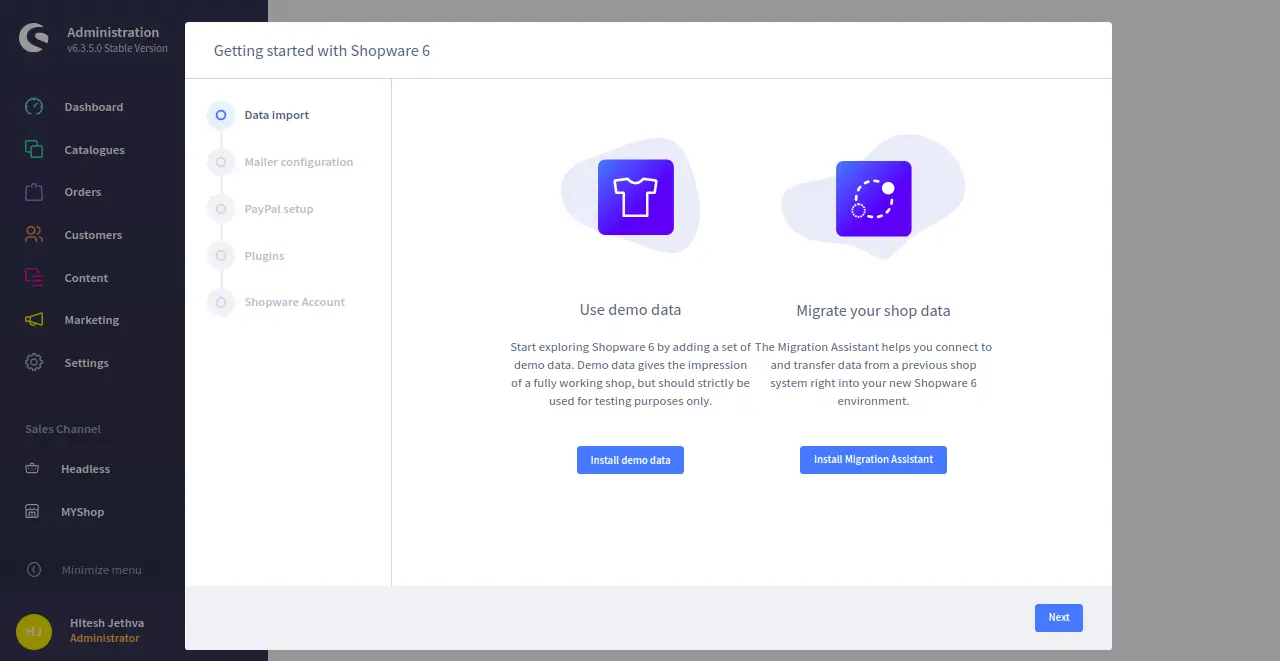Click the Plugins step label
1280x661 pixels.
(x=265, y=256)
